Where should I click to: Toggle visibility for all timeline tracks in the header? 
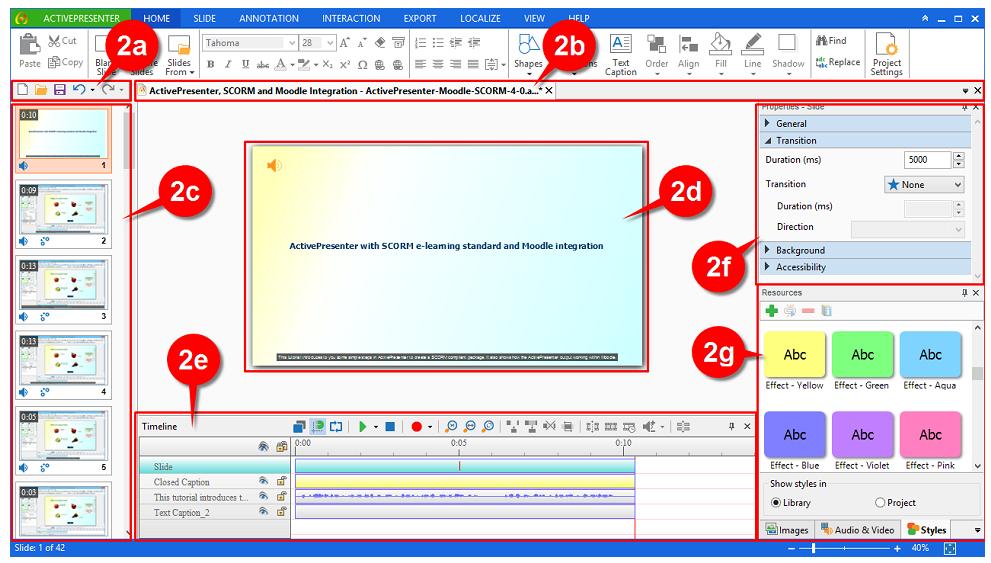click(x=264, y=447)
